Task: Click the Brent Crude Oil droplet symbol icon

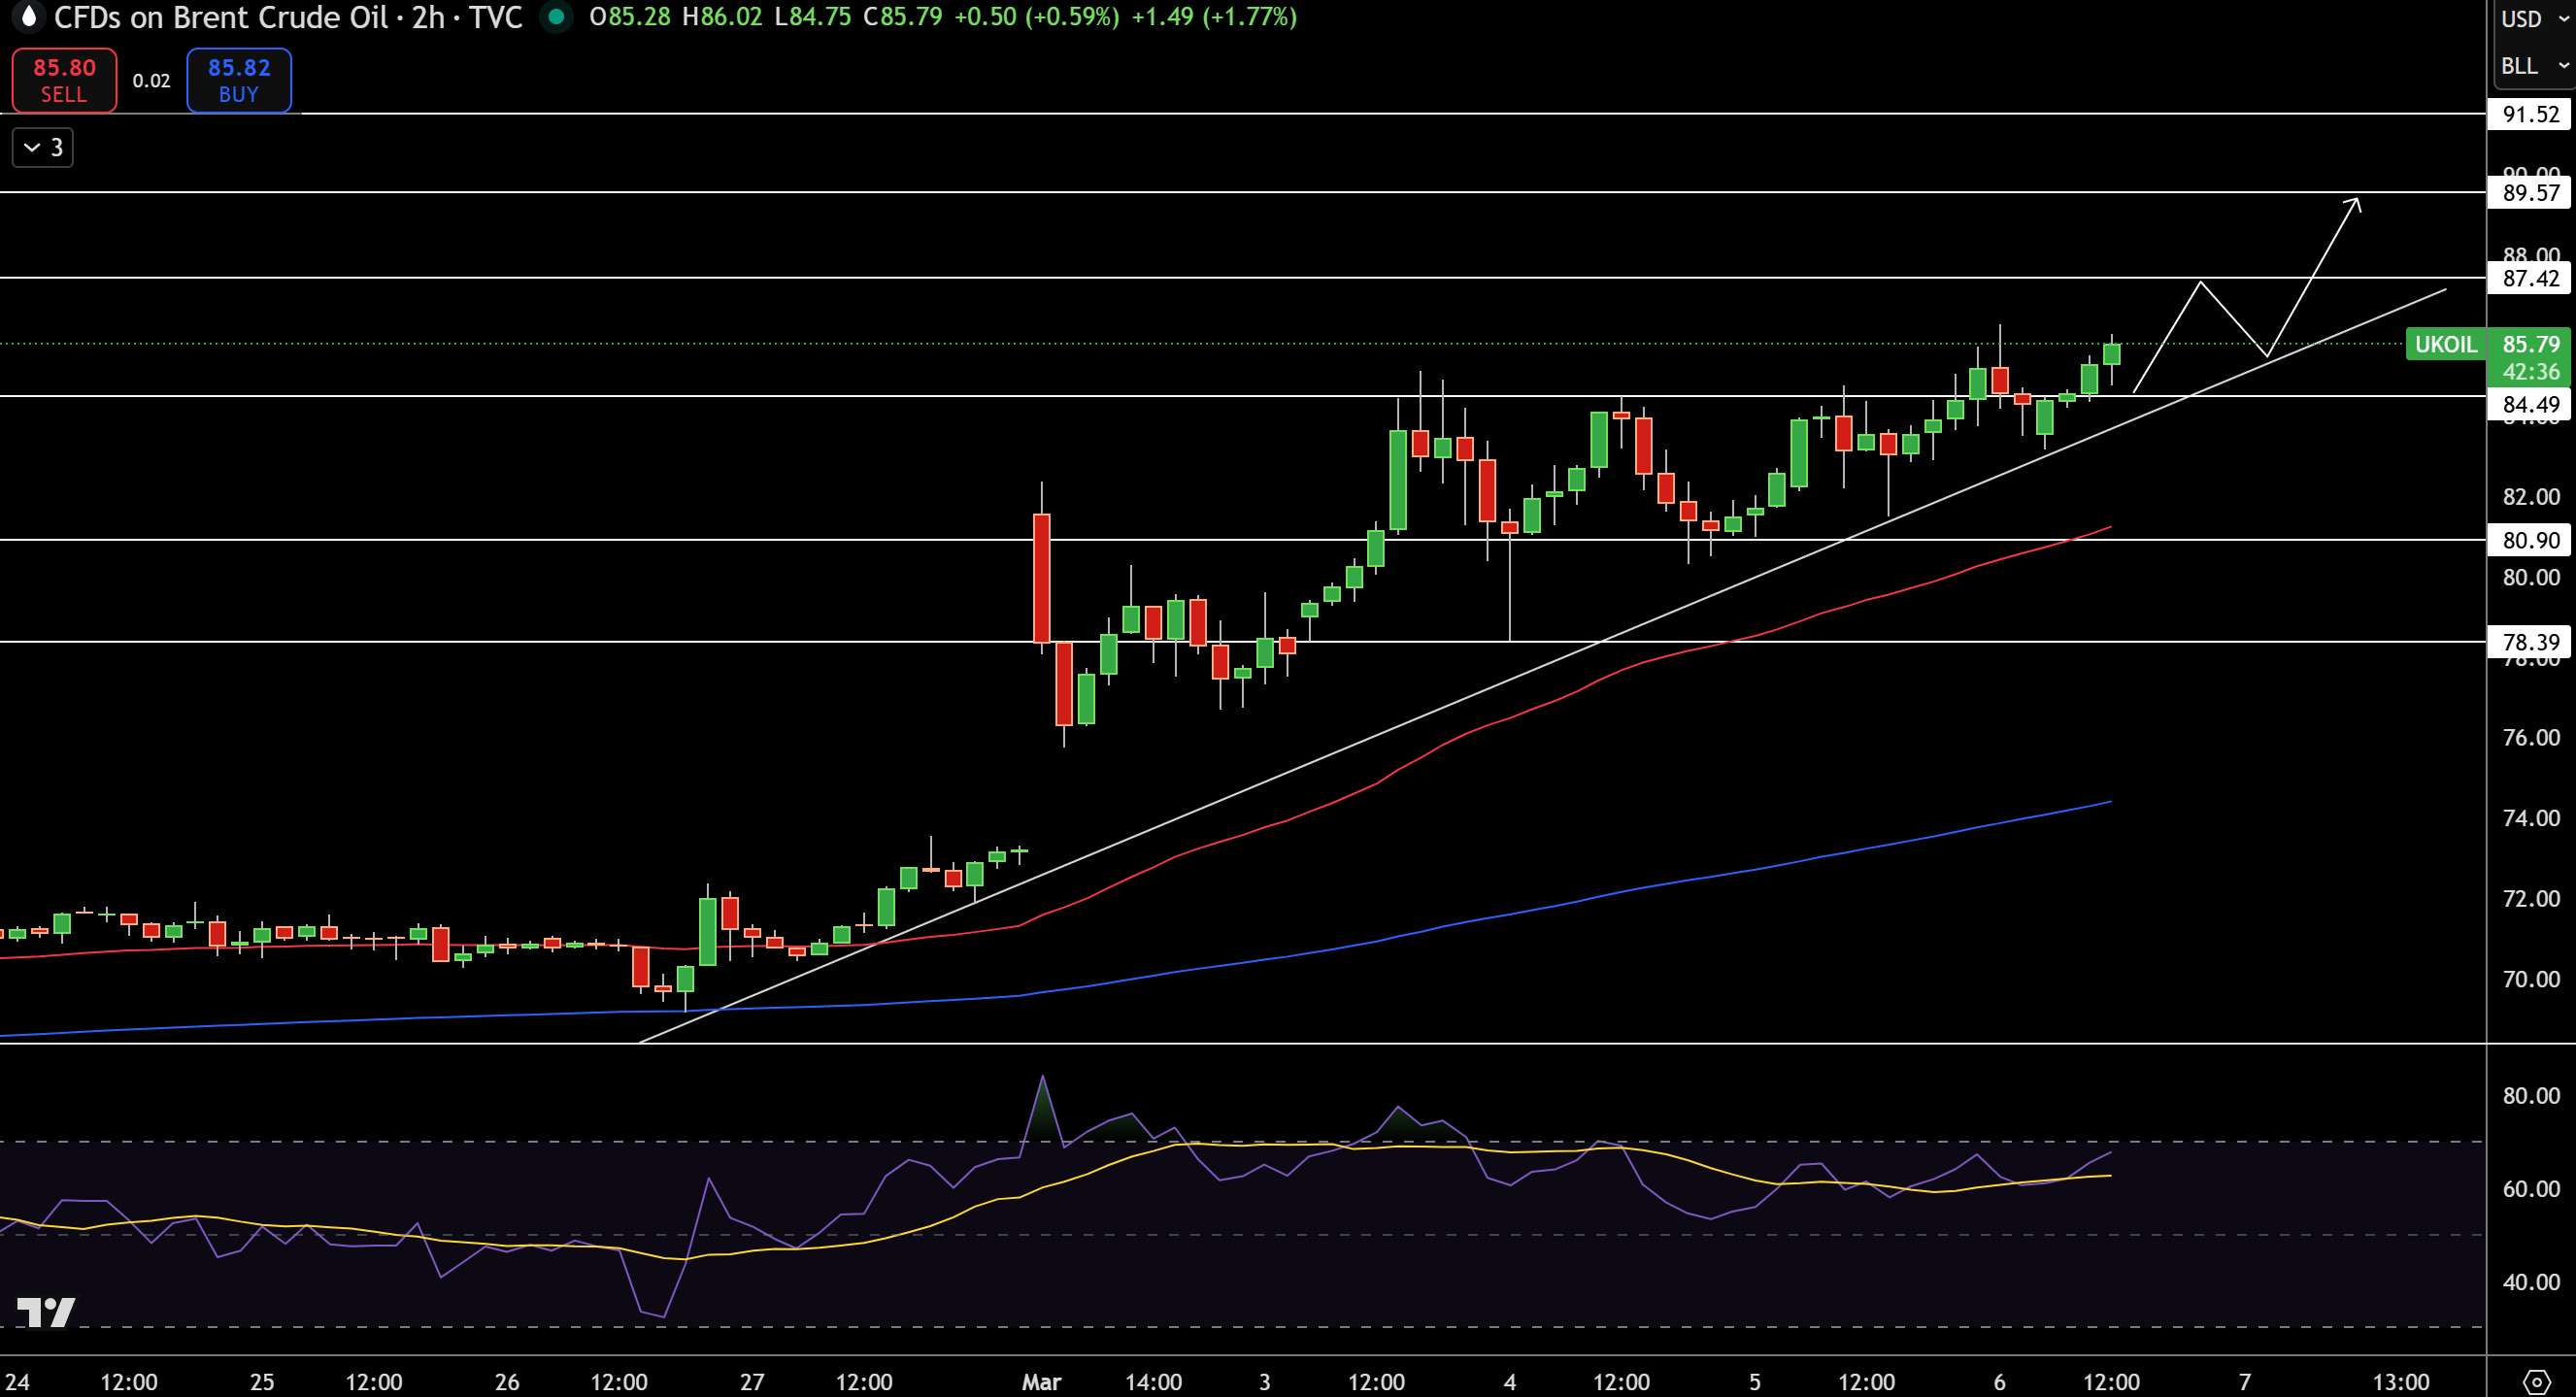Action: click(x=28, y=17)
